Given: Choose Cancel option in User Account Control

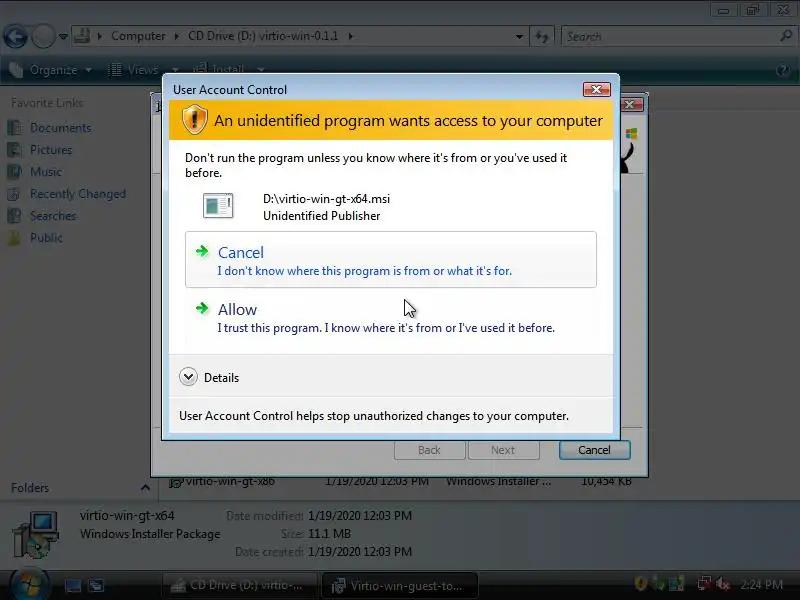Looking at the screenshot, I should (391, 260).
